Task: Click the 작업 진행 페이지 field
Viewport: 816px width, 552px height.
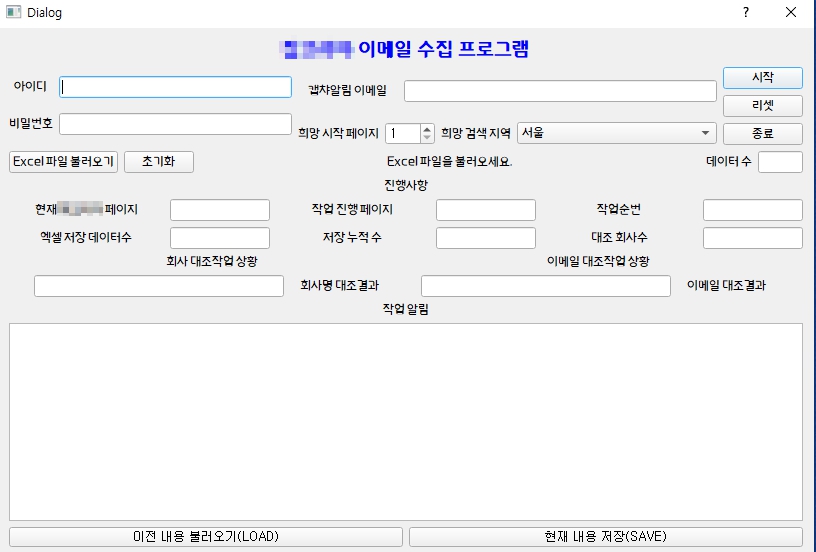Action: coord(486,210)
